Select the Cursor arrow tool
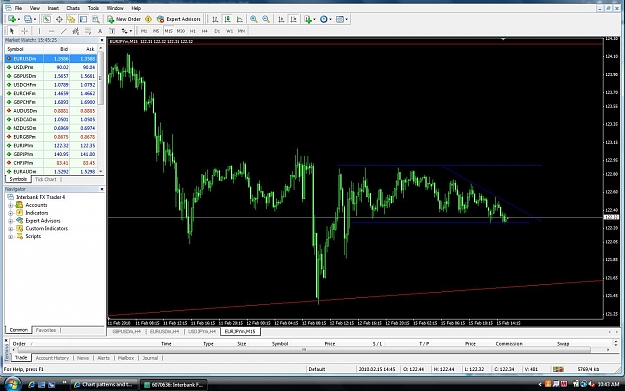Image resolution: width=625 pixels, height=391 pixels. [x=12, y=31]
